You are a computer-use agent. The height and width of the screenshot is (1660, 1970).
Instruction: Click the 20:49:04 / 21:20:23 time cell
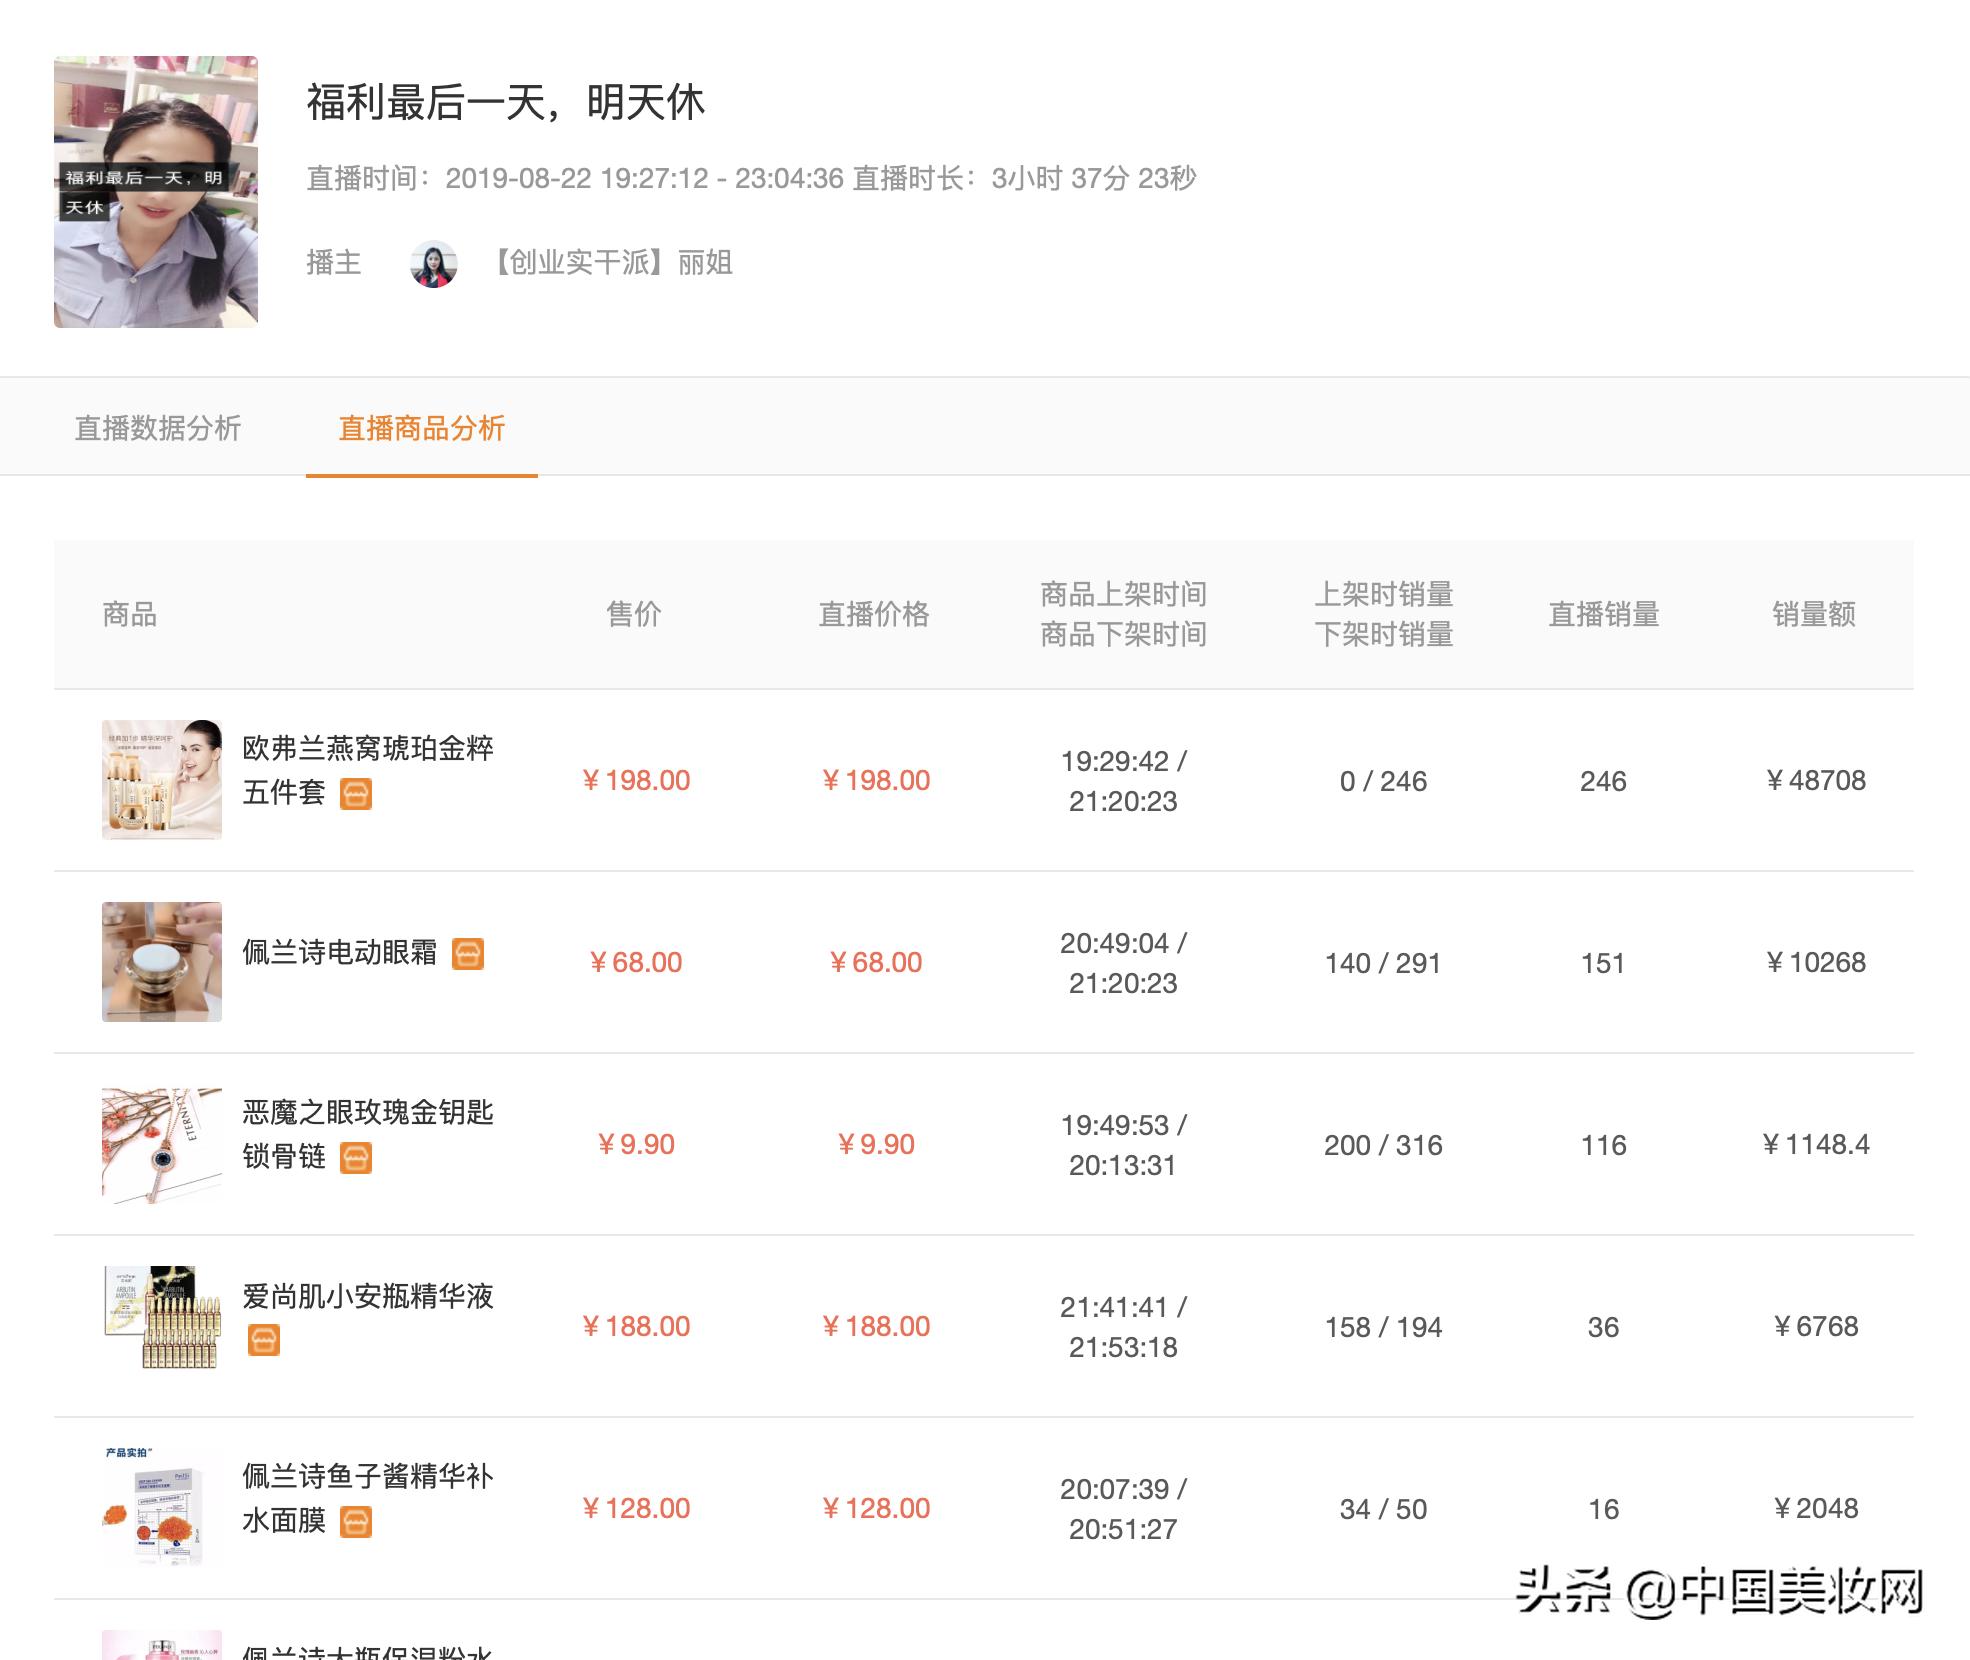(x=1123, y=963)
